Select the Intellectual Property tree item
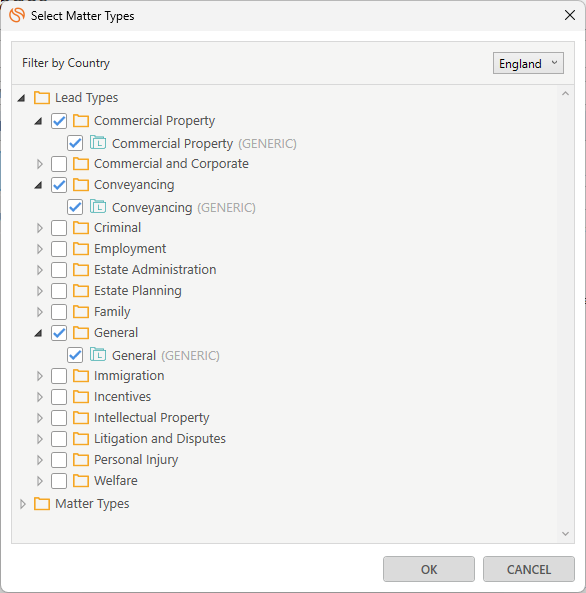This screenshot has height=593, width=586. pyautogui.click(x=151, y=418)
